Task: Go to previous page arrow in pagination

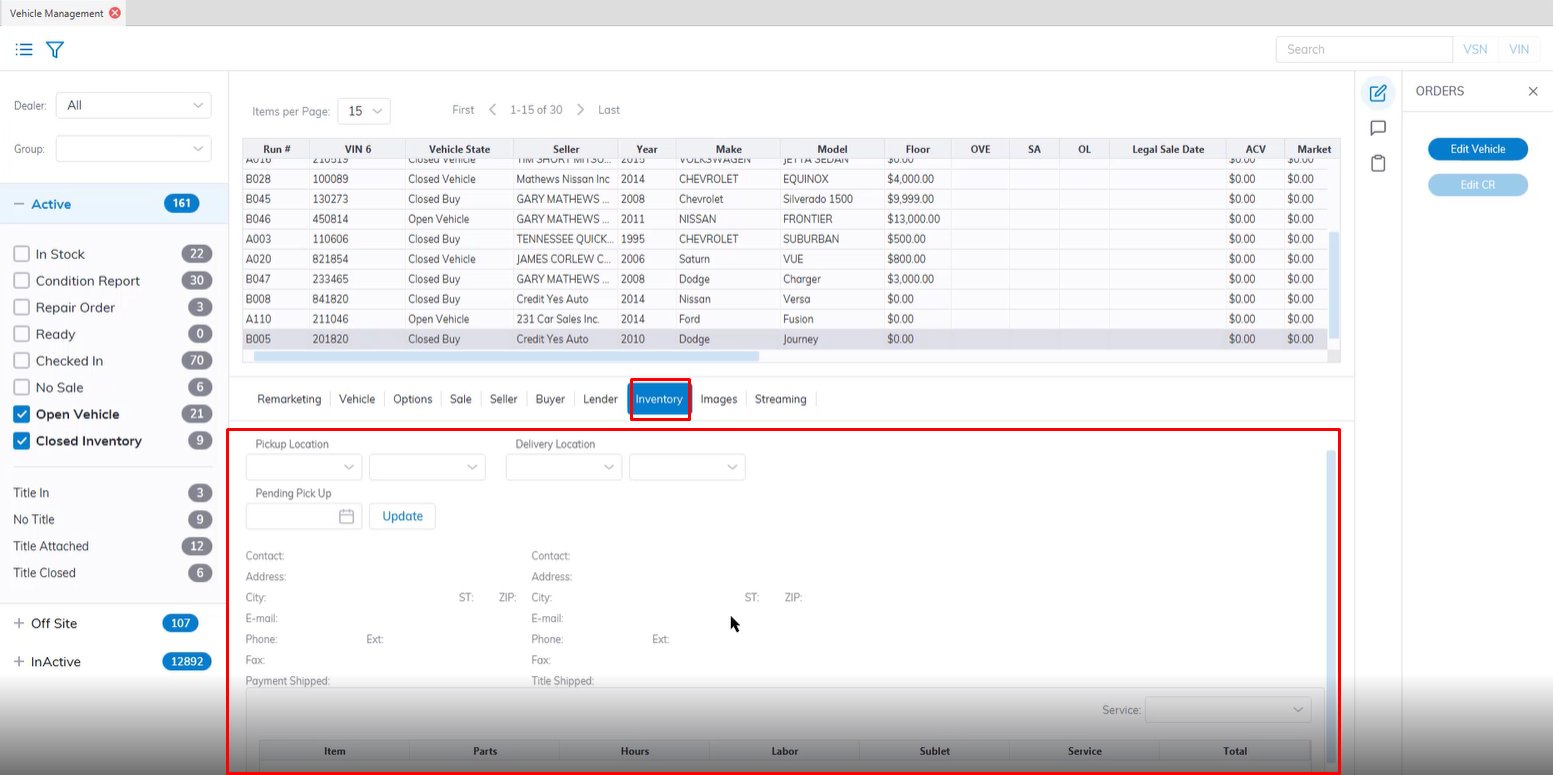Action: click(492, 110)
